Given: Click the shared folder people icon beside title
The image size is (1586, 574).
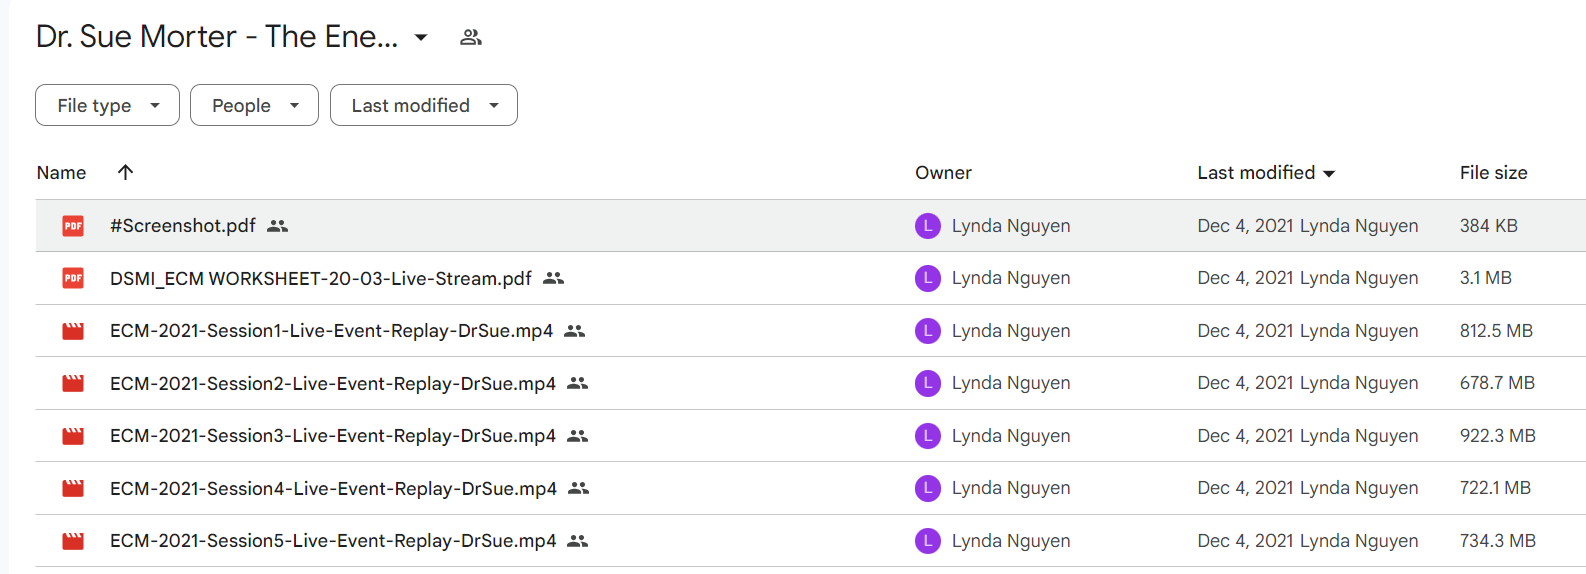Looking at the screenshot, I should [471, 37].
